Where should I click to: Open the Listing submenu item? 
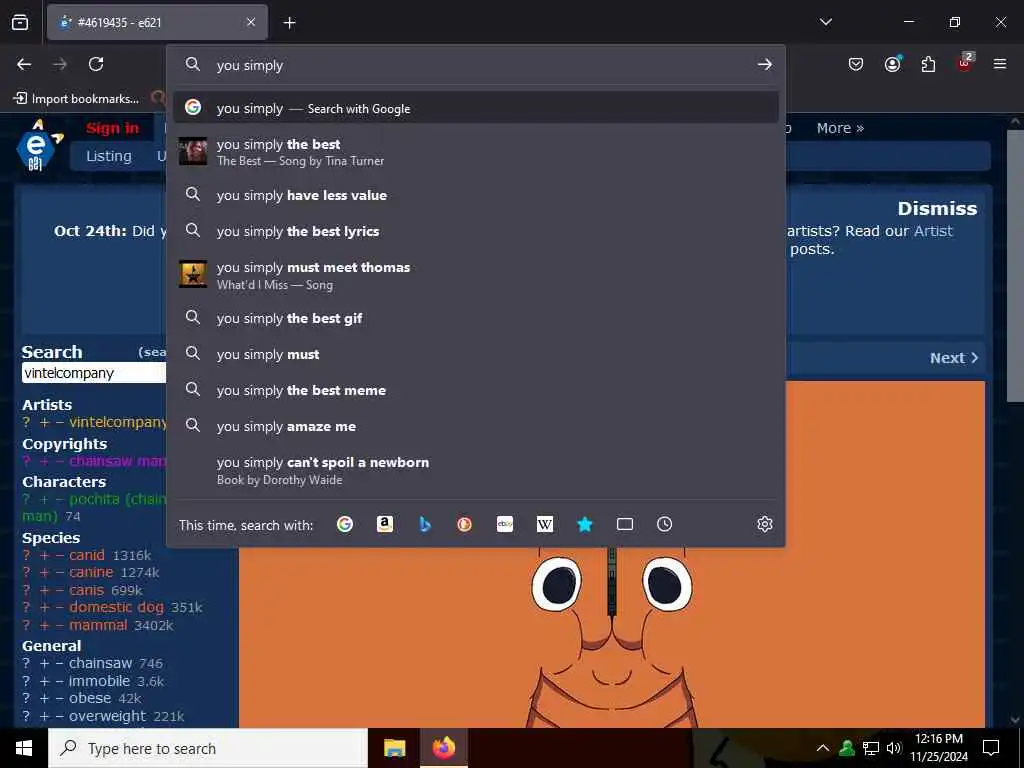click(x=109, y=156)
